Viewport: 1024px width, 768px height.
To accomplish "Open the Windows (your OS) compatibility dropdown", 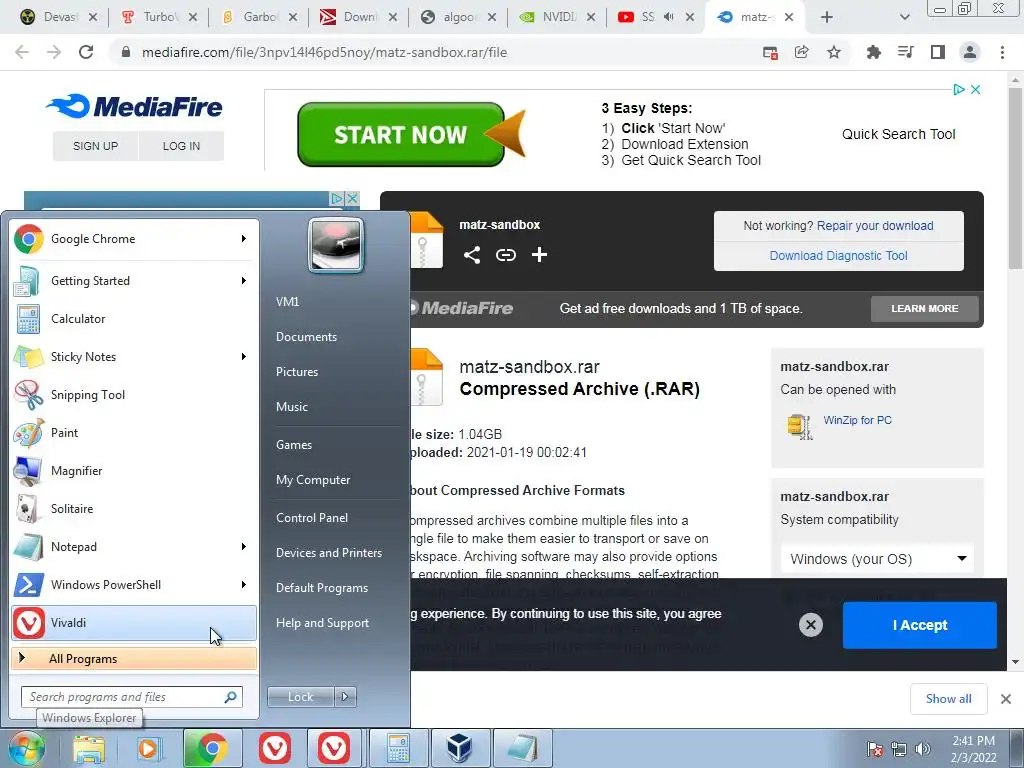I will pyautogui.click(x=877, y=559).
